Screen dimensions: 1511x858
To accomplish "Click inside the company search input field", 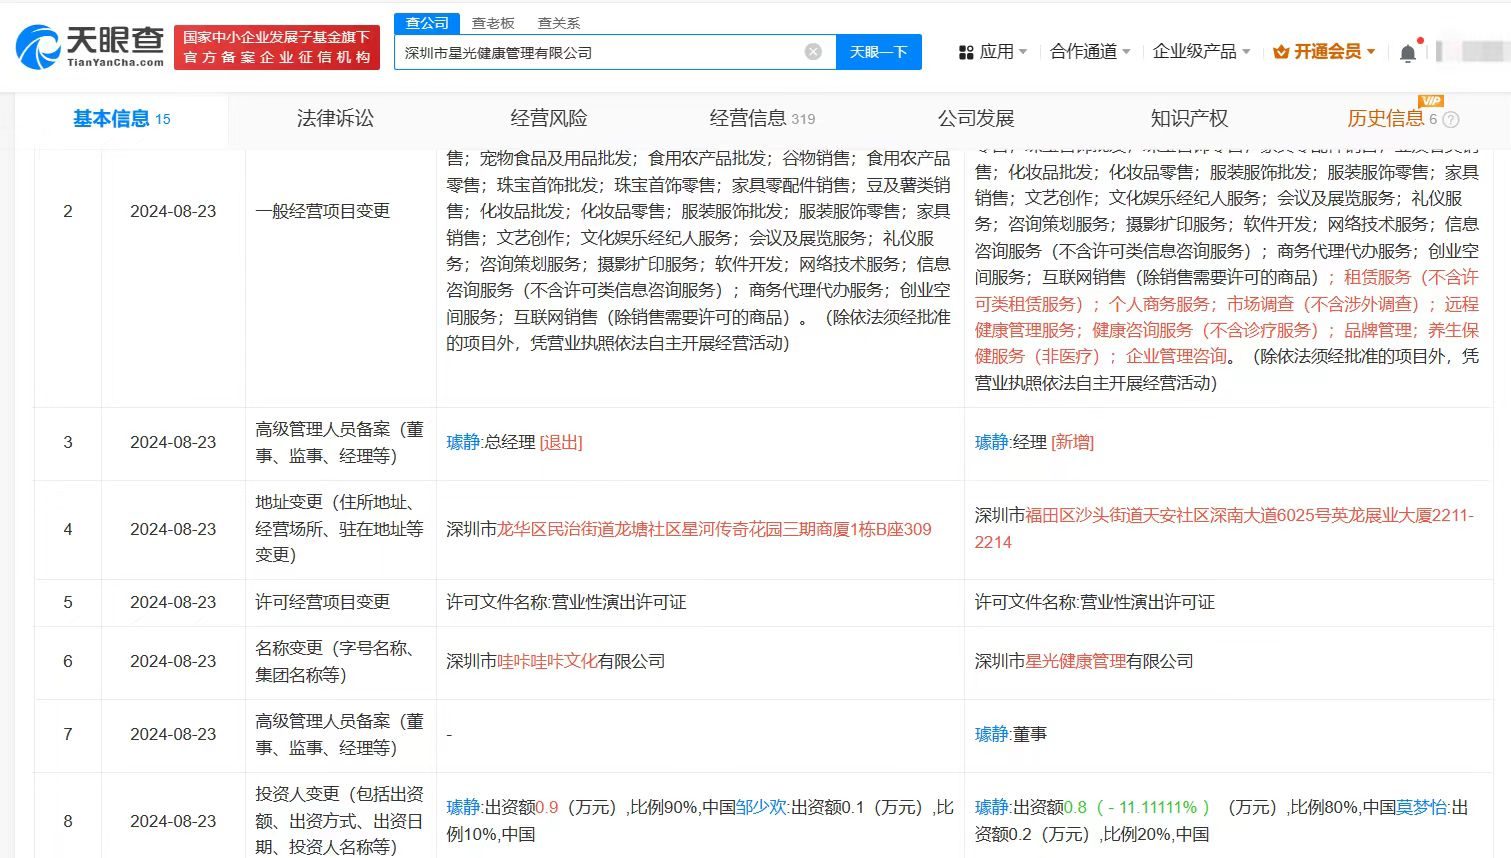I will pos(600,51).
